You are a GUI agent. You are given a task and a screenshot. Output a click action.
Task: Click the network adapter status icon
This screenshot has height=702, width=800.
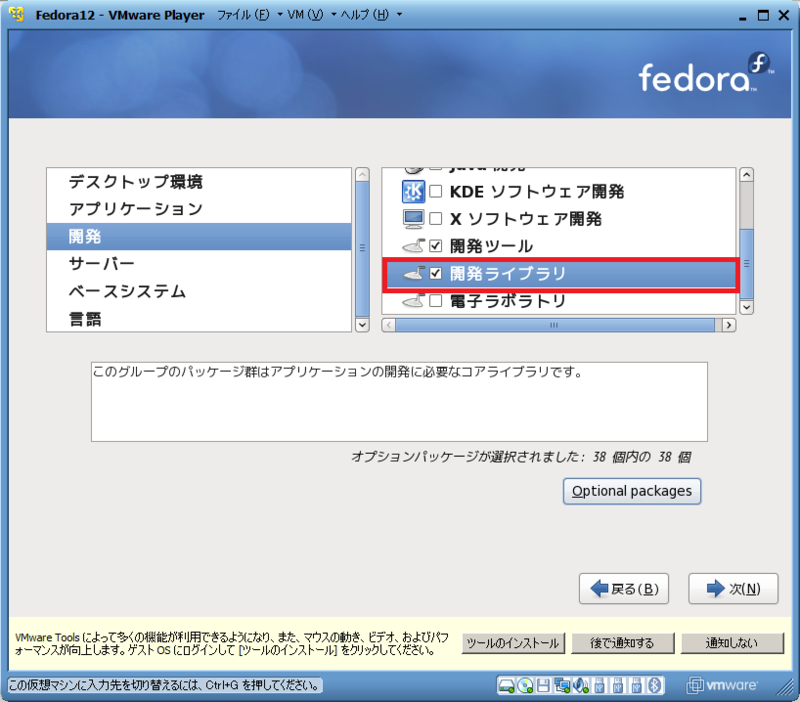pyautogui.click(x=561, y=687)
